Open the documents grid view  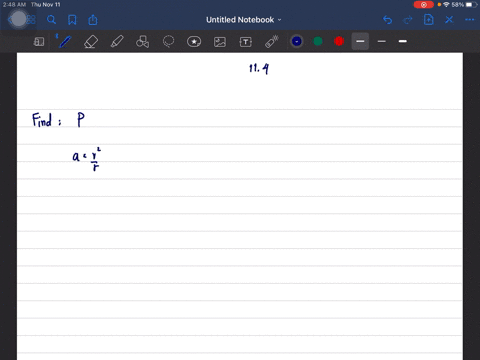click(31, 20)
